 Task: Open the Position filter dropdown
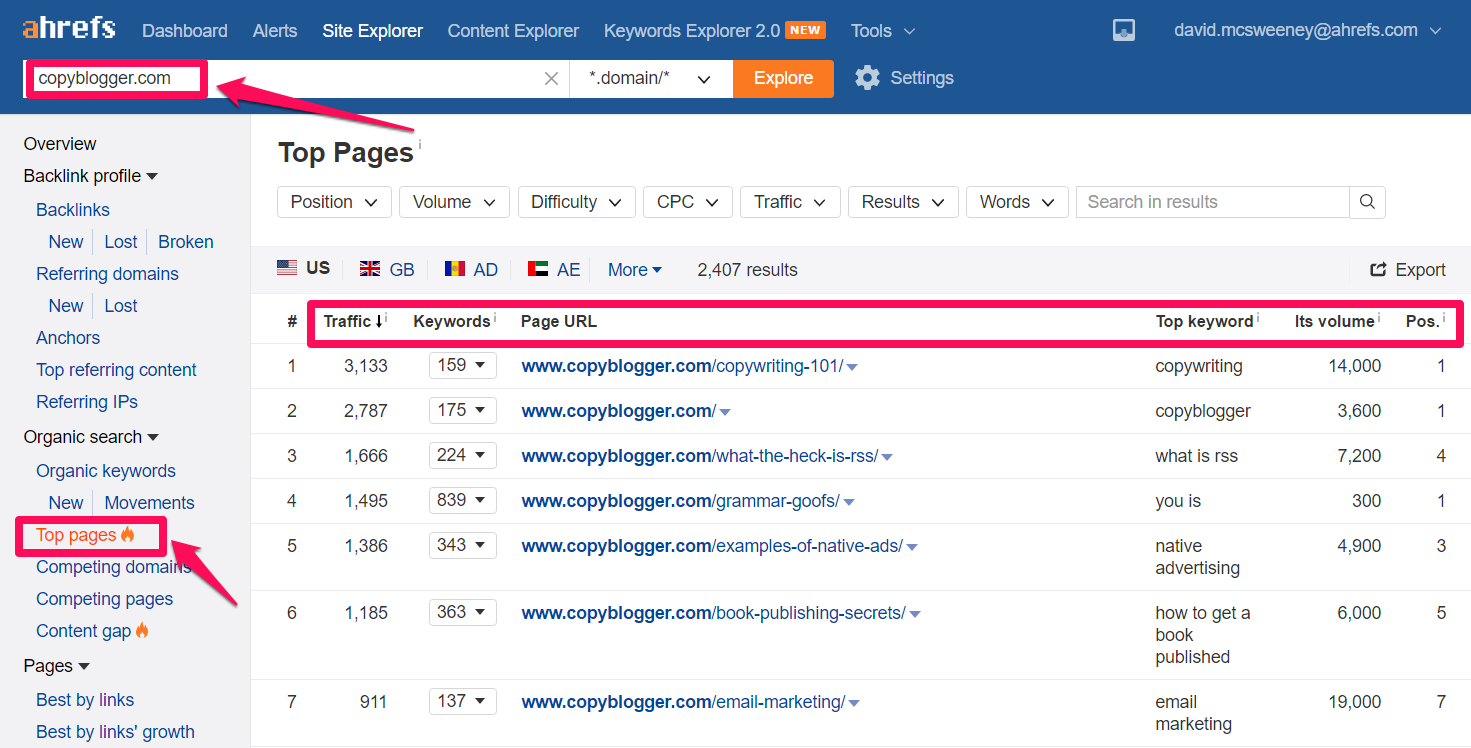334,202
